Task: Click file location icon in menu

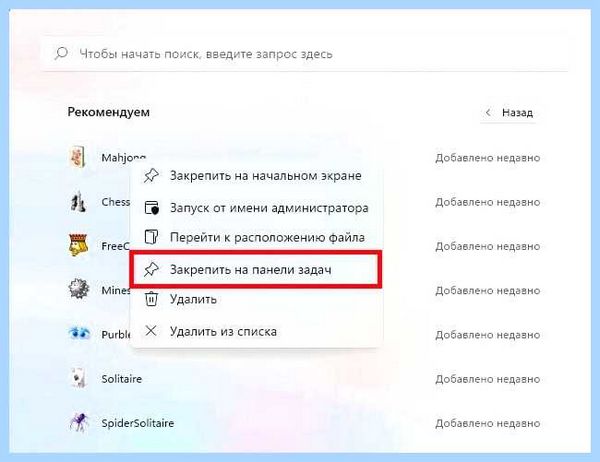Action: pos(151,237)
